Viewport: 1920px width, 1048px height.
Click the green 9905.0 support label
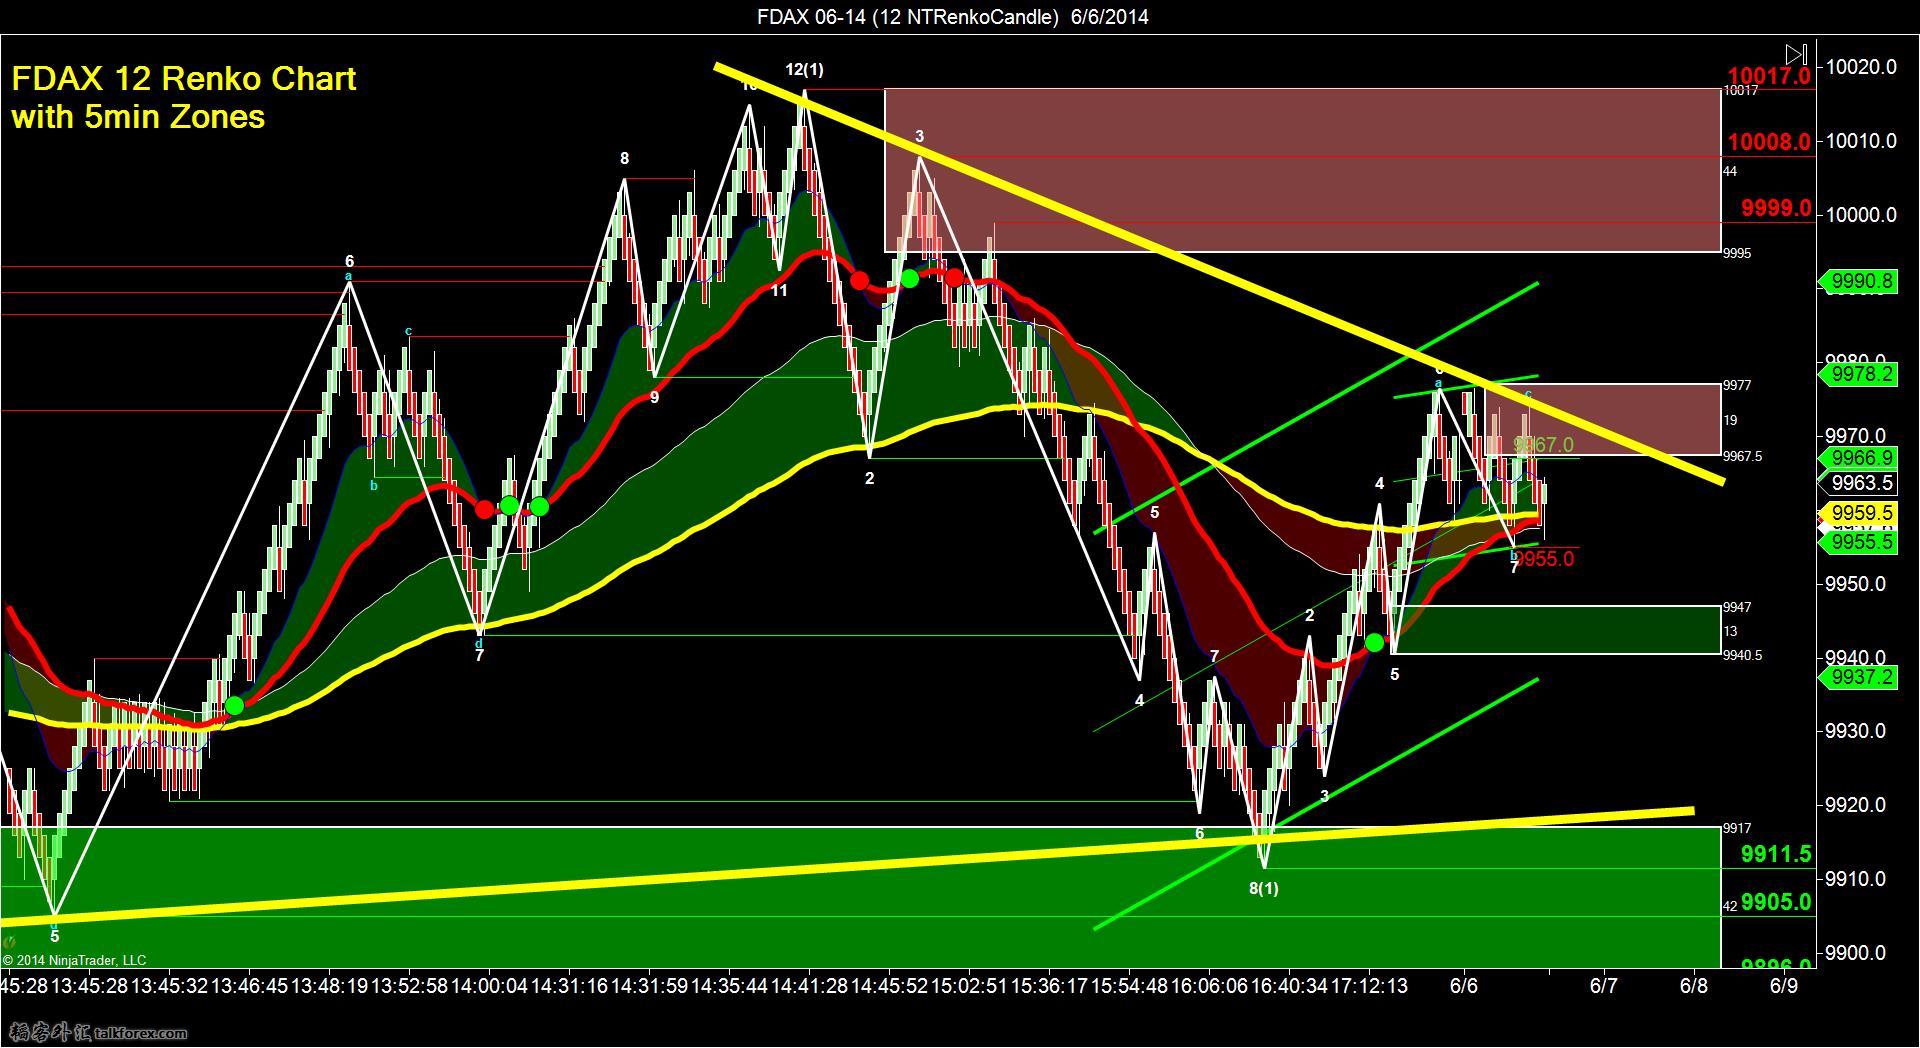[x=1776, y=902]
